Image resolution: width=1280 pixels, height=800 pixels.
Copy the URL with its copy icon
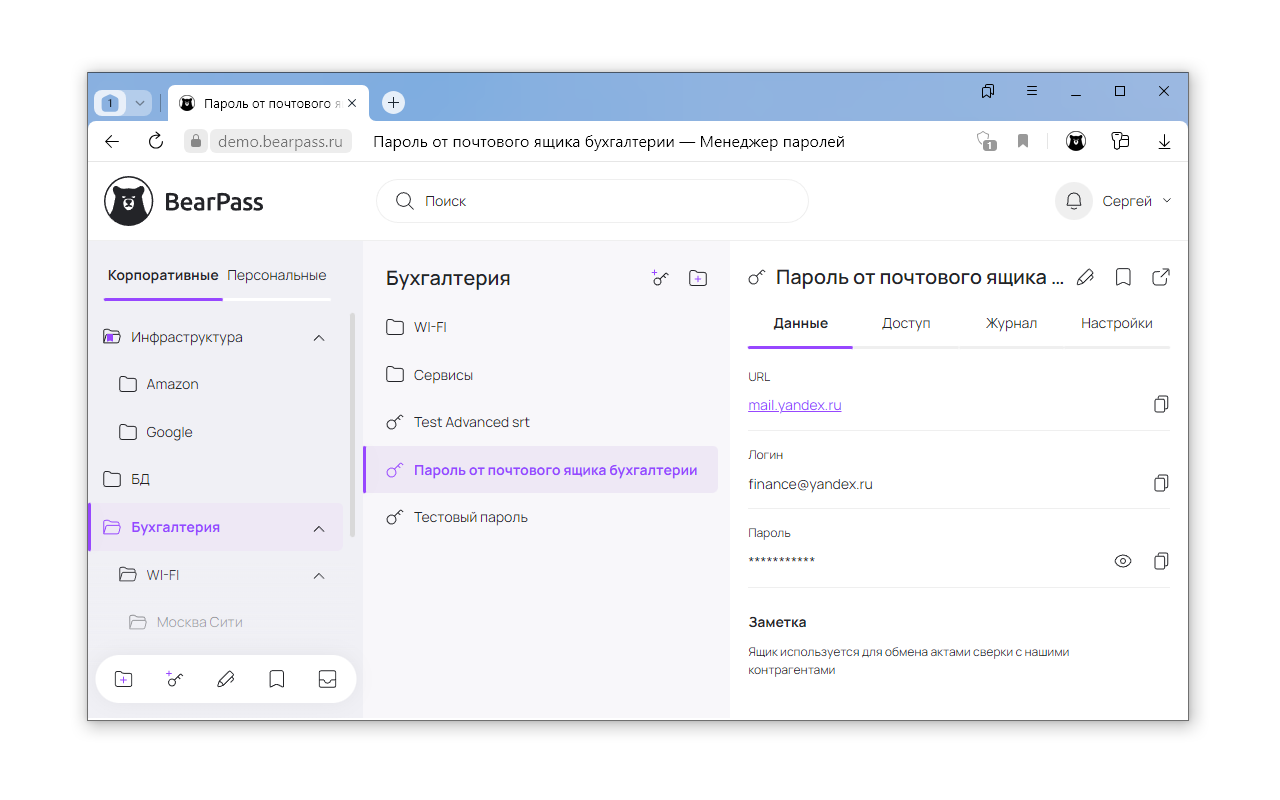(1161, 405)
